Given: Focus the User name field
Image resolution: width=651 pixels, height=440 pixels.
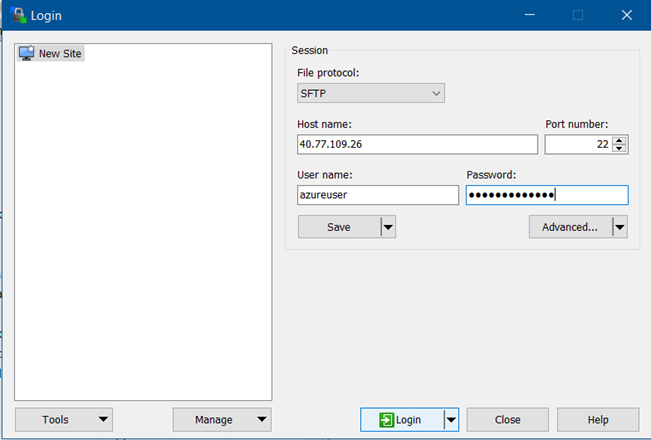Looking at the screenshot, I should [x=378, y=195].
